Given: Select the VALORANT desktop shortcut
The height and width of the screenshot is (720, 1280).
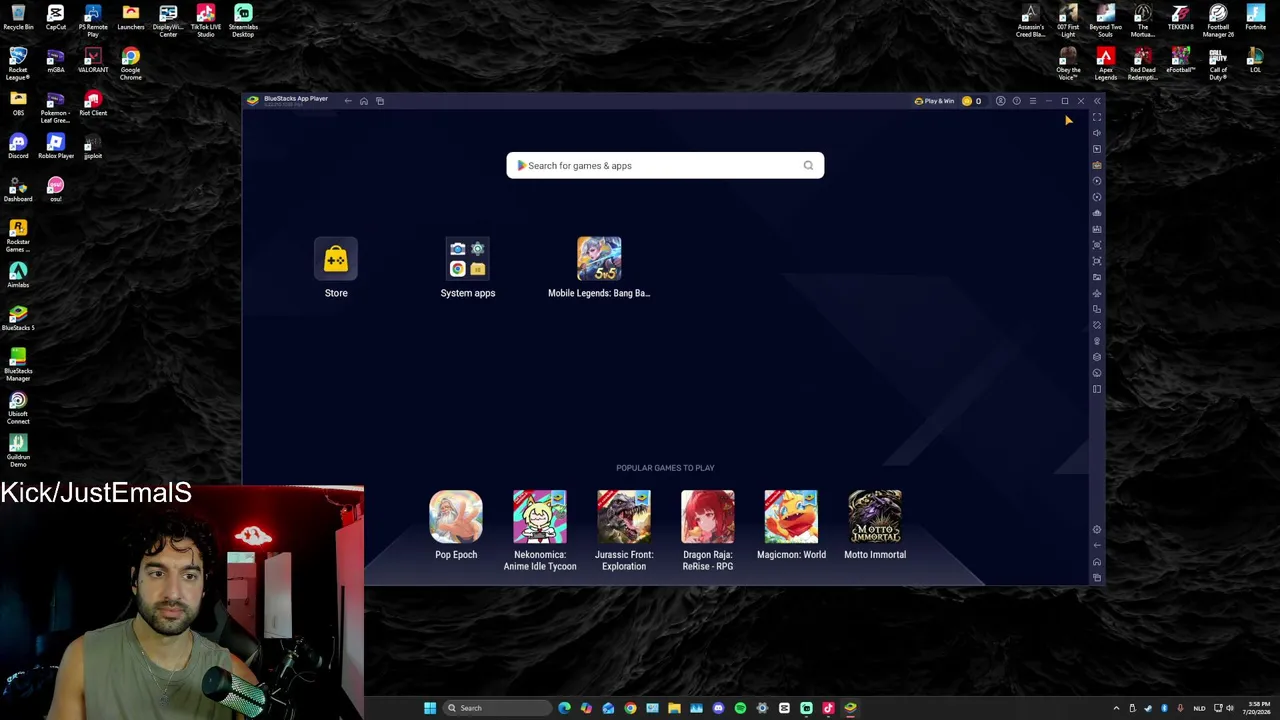Looking at the screenshot, I should coord(93,61).
